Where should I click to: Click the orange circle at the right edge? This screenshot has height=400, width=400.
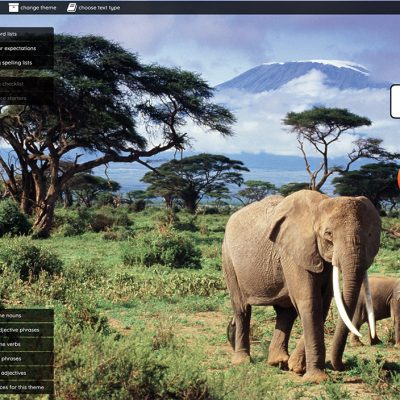(x=398, y=179)
